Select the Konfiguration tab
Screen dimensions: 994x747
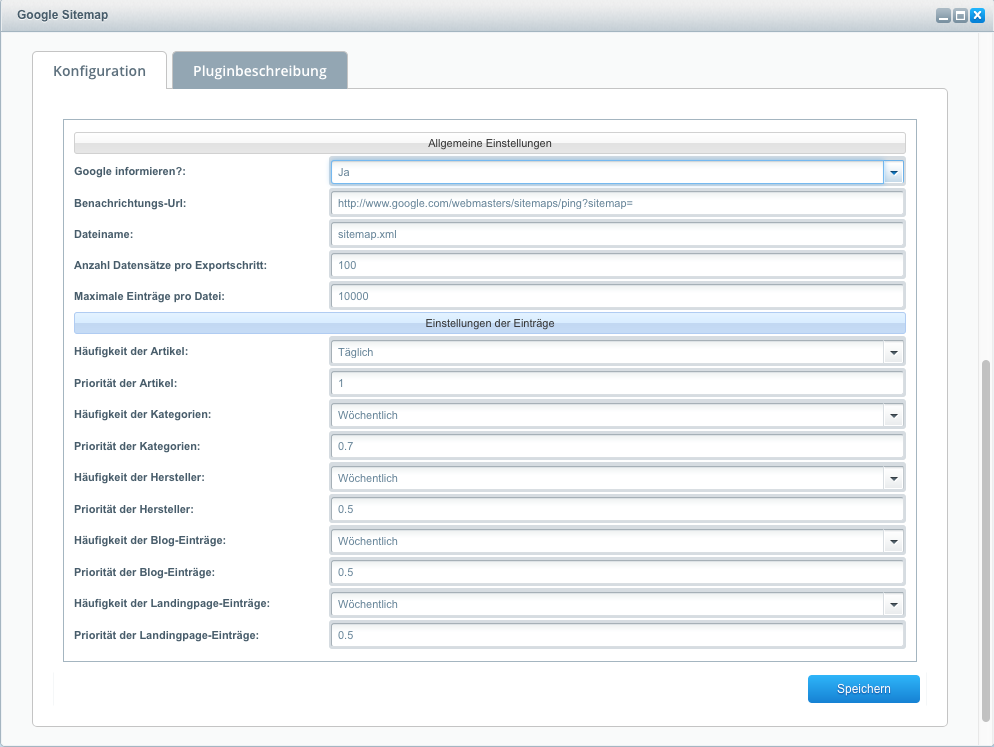pos(99,71)
